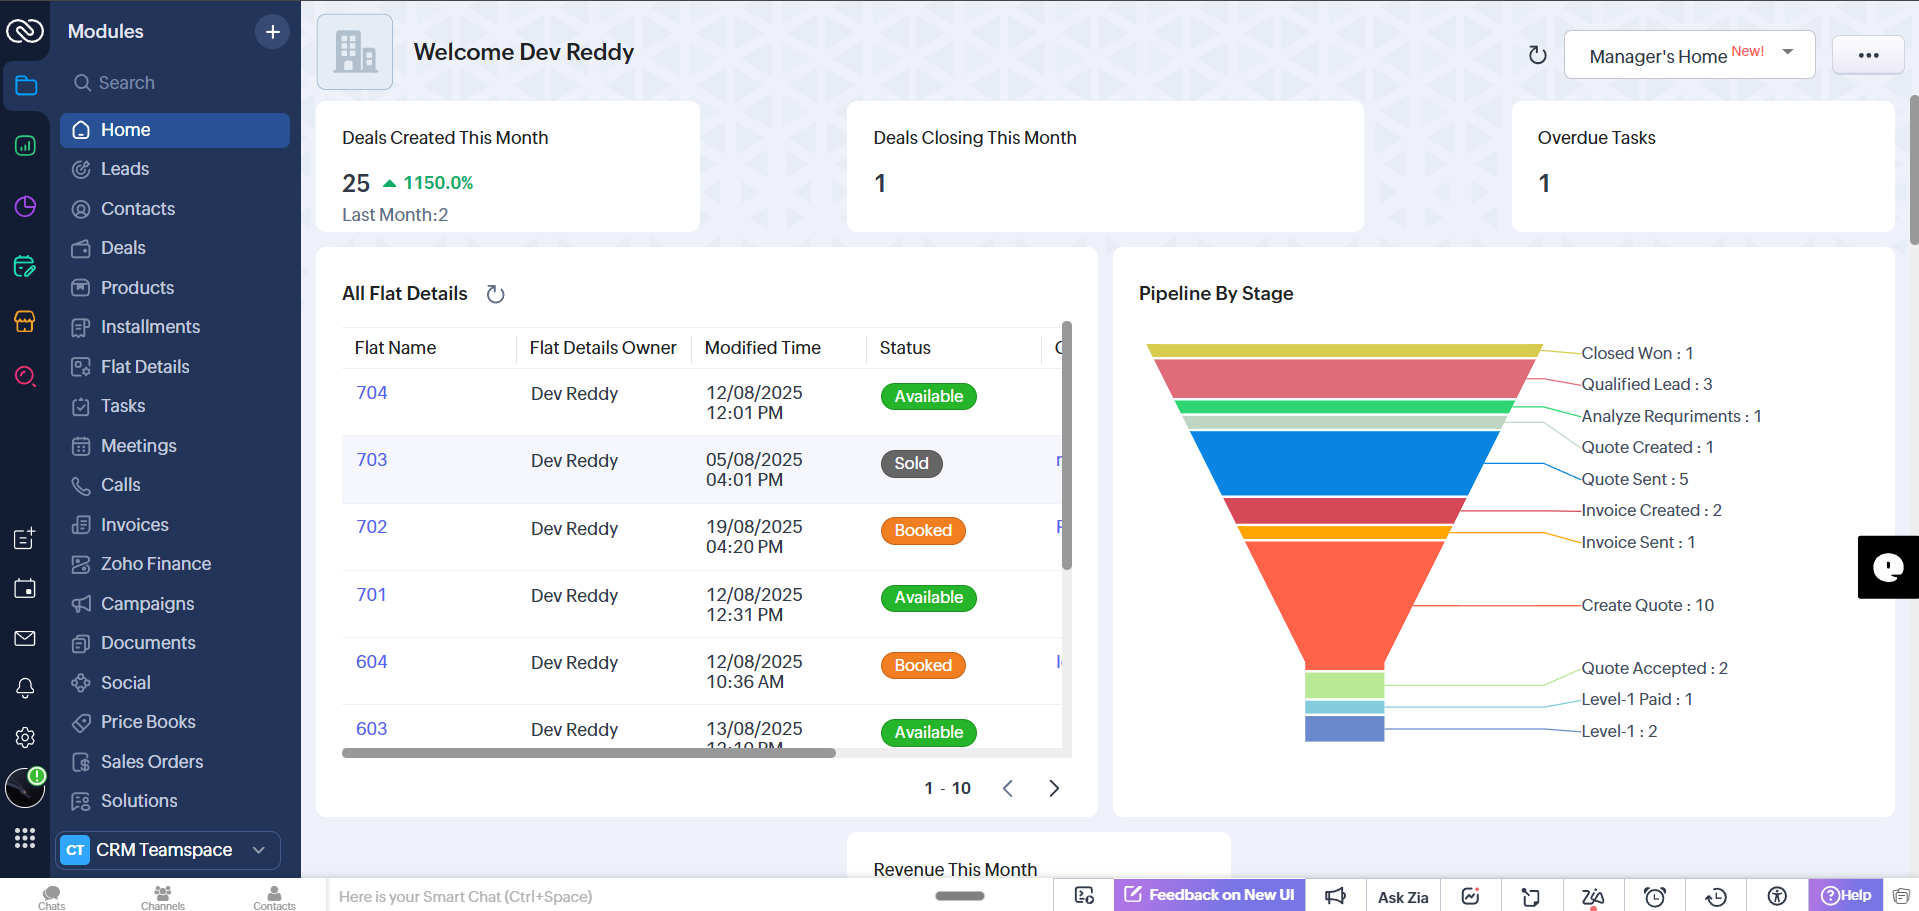The width and height of the screenshot is (1919, 911).
Task: Open the calendar icon in left rail
Action: (x=25, y=588)
